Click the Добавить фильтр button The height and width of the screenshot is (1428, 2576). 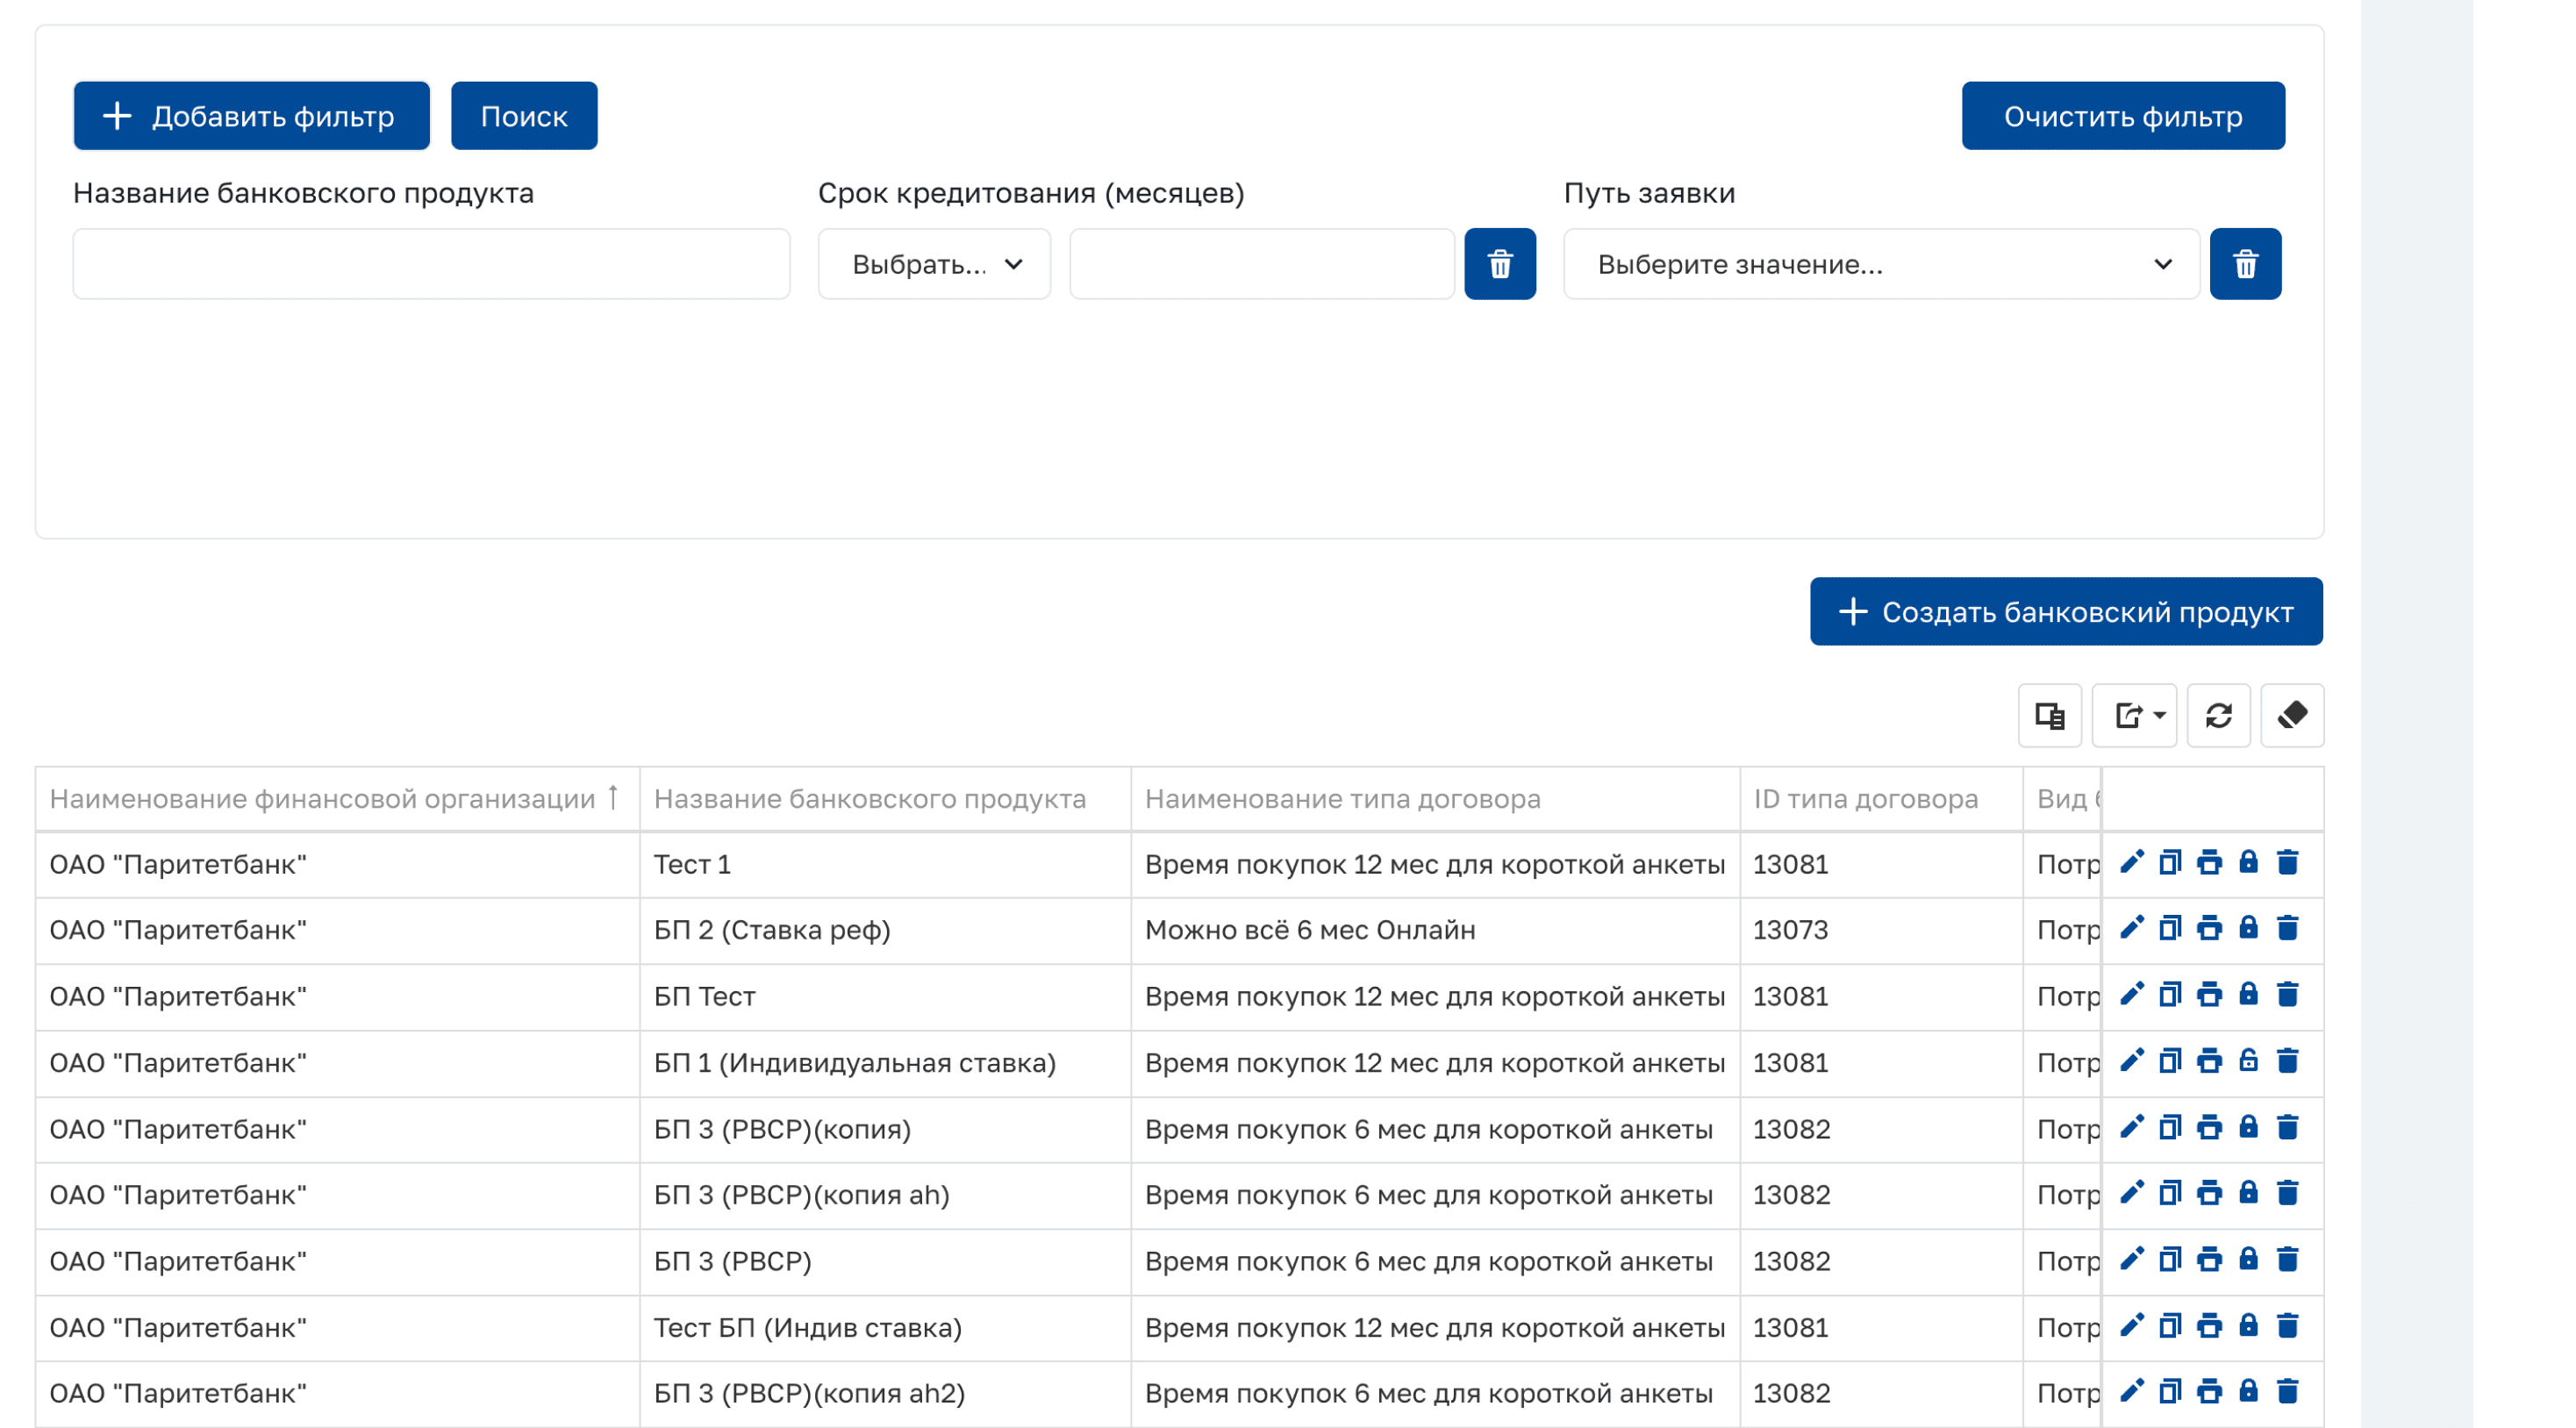click(x=251, y=116)
